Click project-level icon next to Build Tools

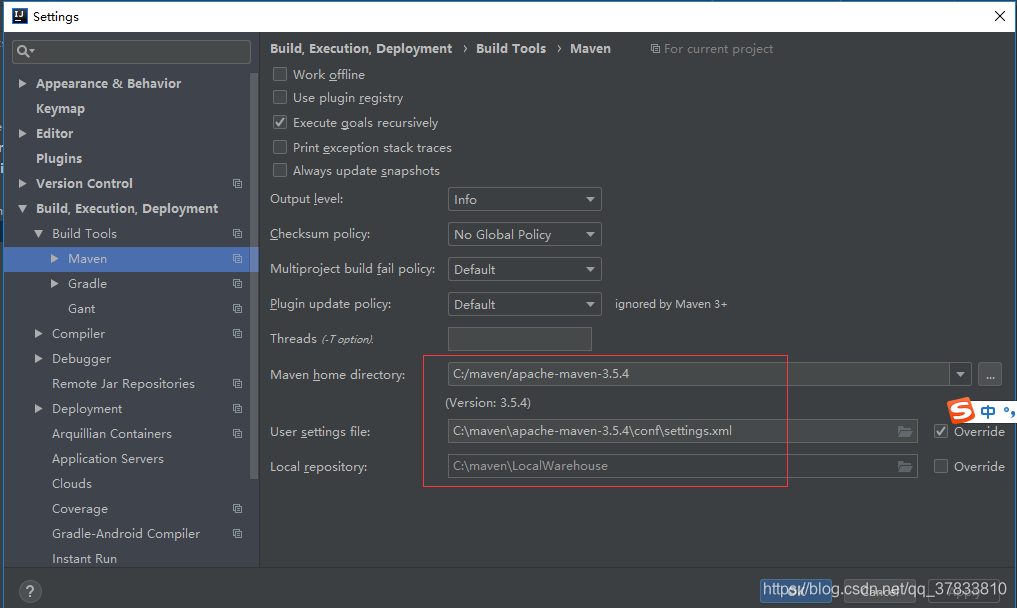coord(237,234)
